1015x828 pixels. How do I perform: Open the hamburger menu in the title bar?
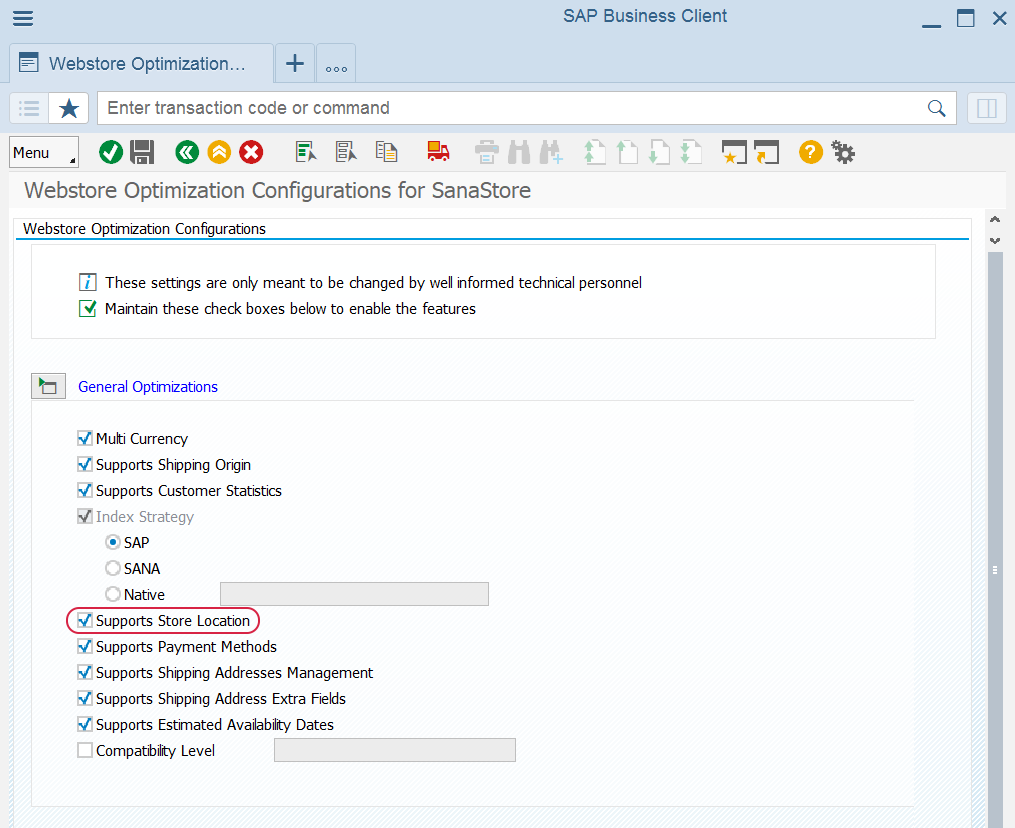[23, 17]
